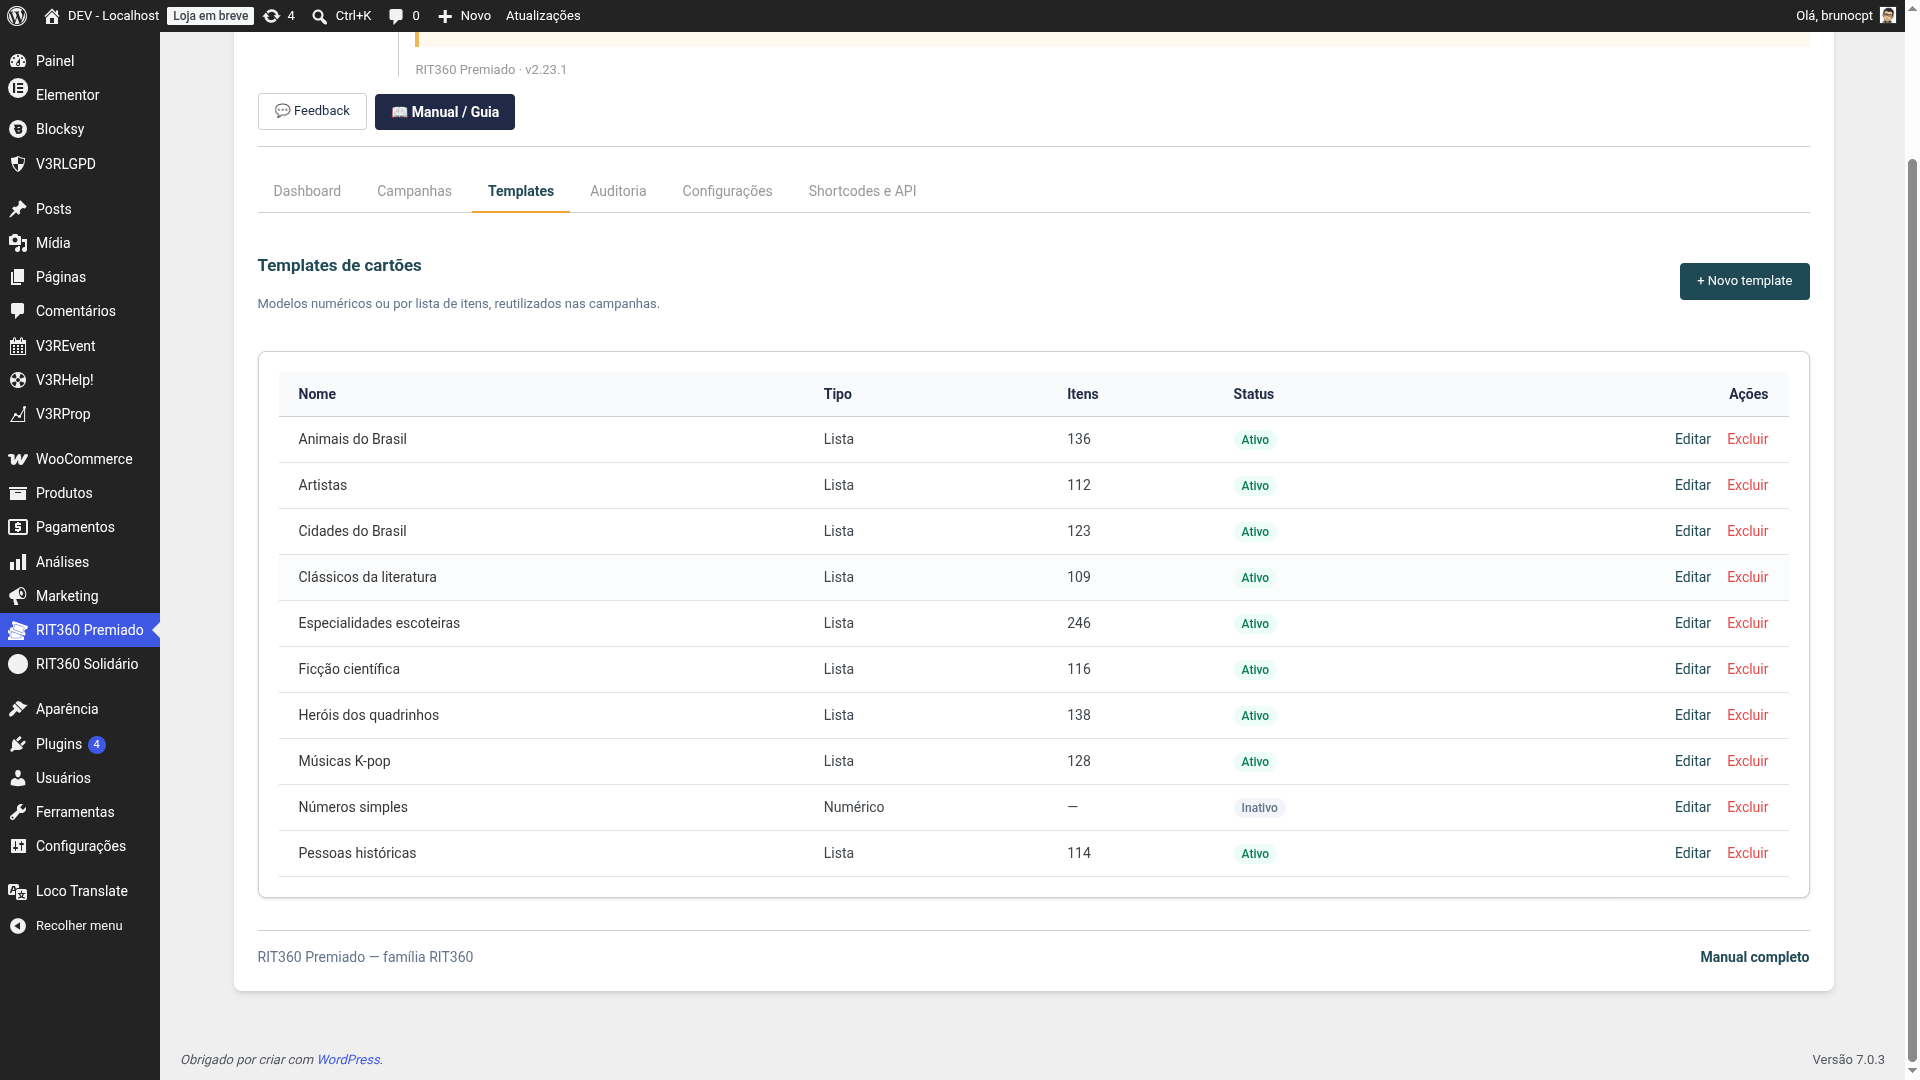Click + Novo template button

coord(1744,281)
